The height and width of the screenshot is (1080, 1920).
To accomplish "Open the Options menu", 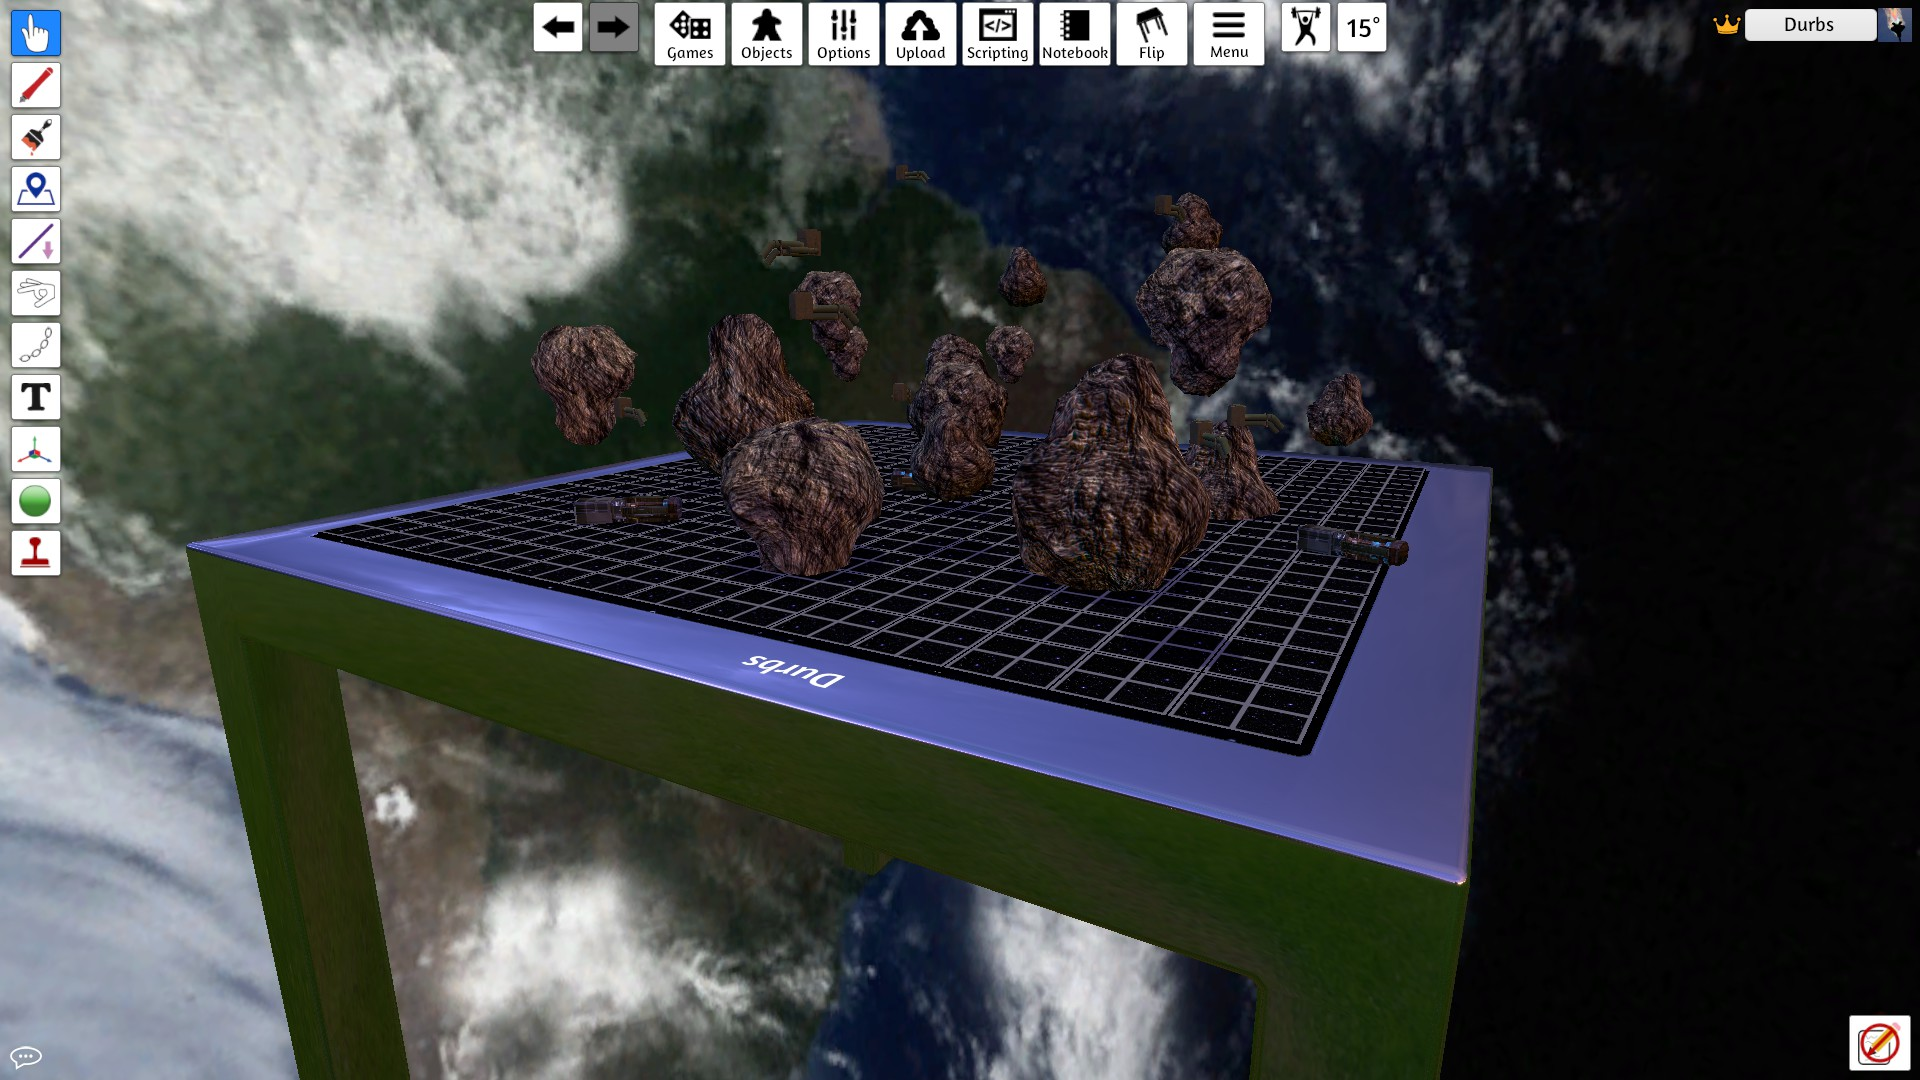I will pos(844,34).
